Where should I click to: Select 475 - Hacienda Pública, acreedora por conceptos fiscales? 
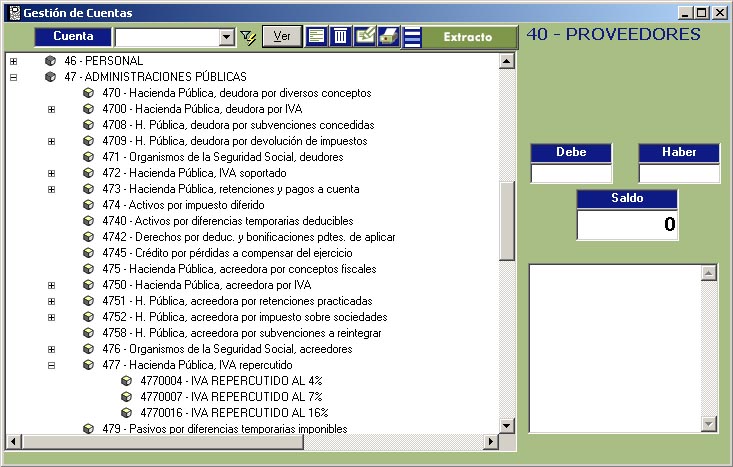tap(239, 269)
